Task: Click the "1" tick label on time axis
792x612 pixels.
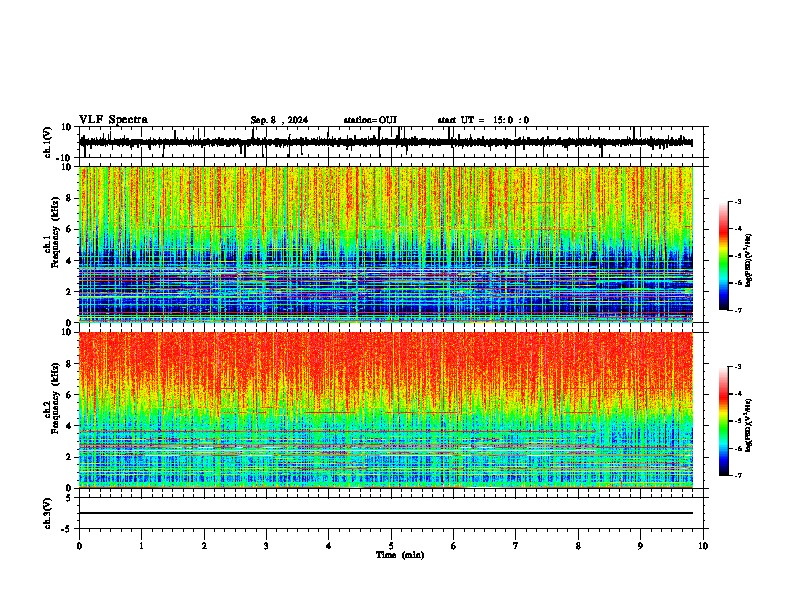Action: [141, 546]
